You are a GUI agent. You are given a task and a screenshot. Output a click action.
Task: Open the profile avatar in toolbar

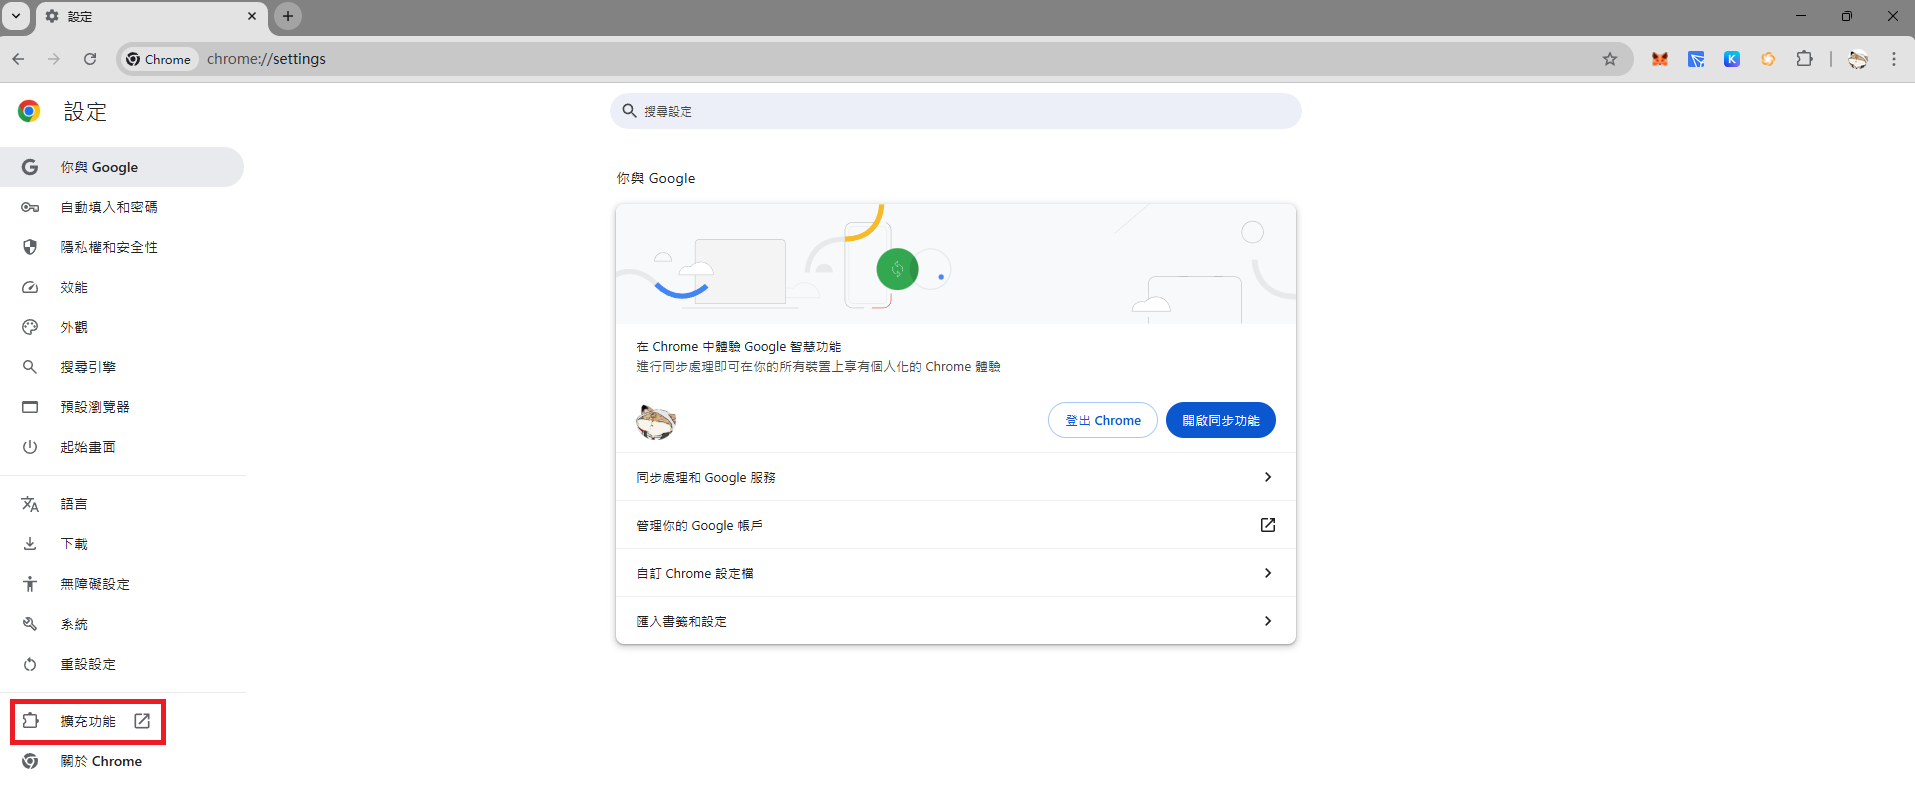pos(1858,59)
